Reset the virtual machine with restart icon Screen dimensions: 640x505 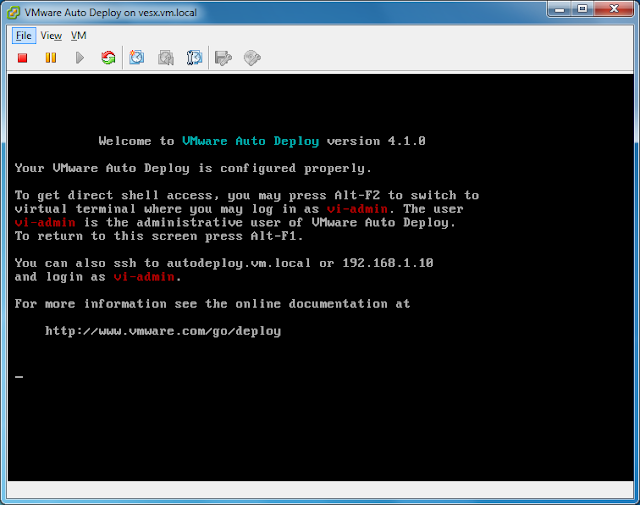[x=108, y=58]
